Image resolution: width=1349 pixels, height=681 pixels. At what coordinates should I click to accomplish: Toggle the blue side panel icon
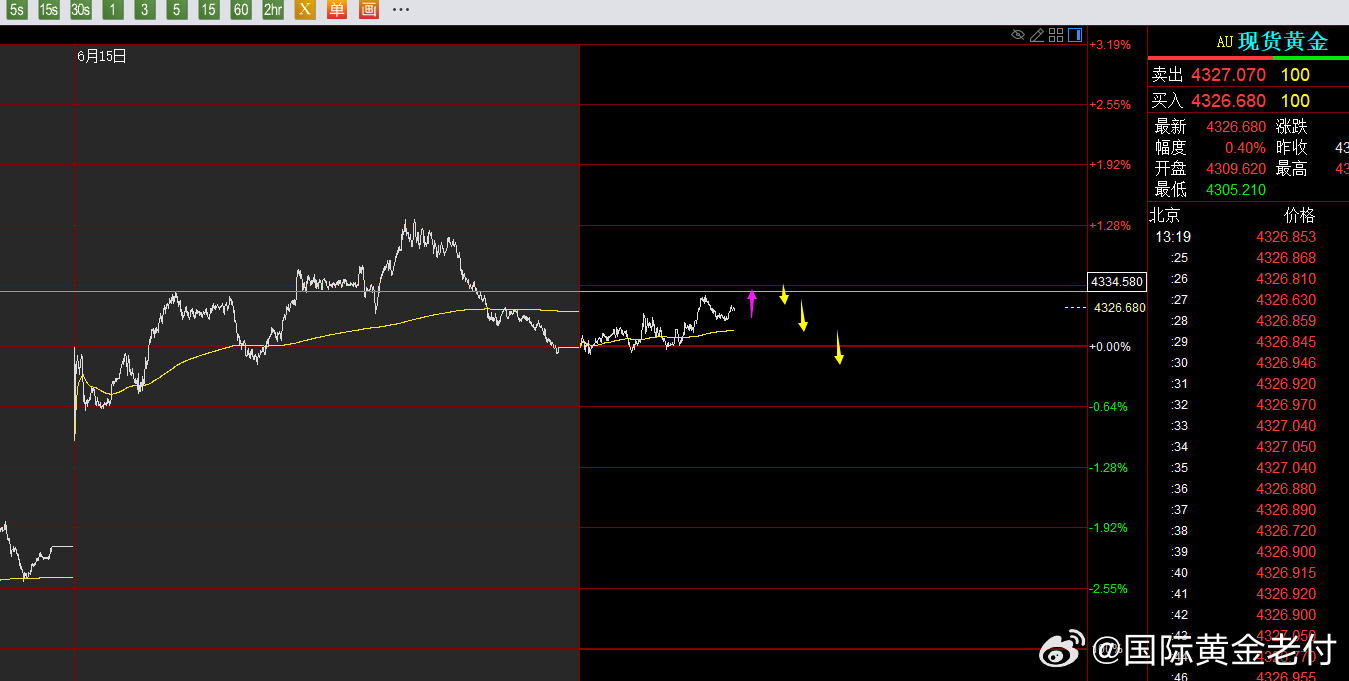click(1075, 35)
